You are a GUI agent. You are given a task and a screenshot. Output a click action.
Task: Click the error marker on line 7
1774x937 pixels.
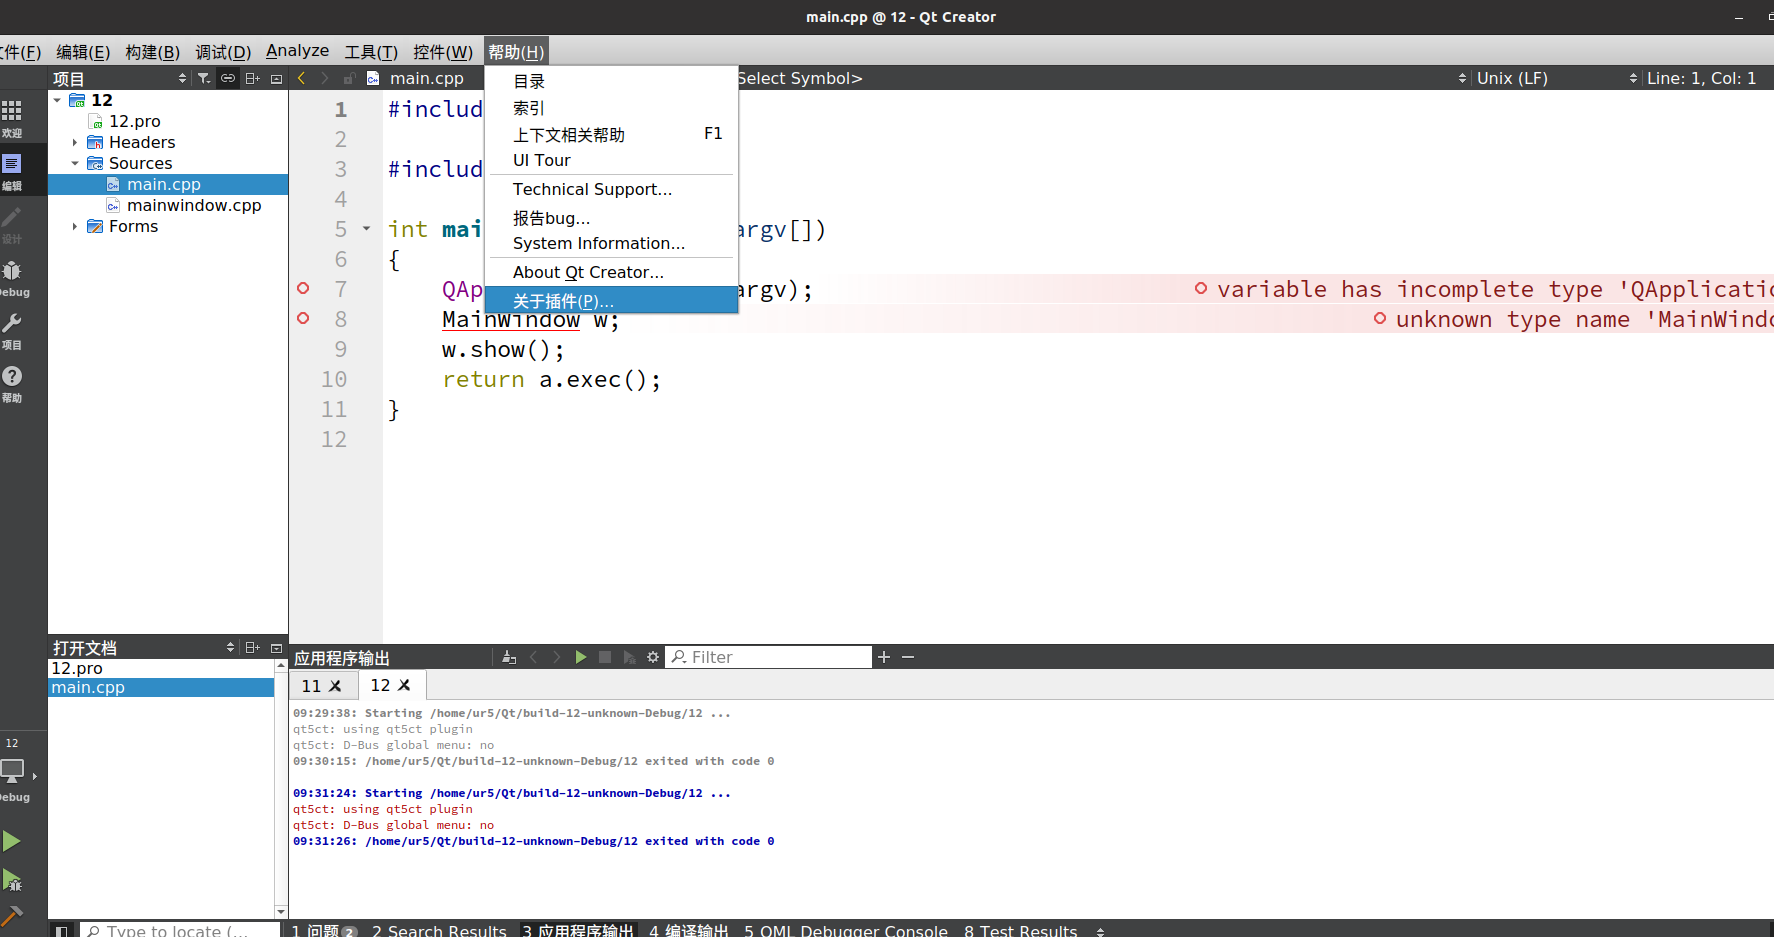(x=303, y=288)
